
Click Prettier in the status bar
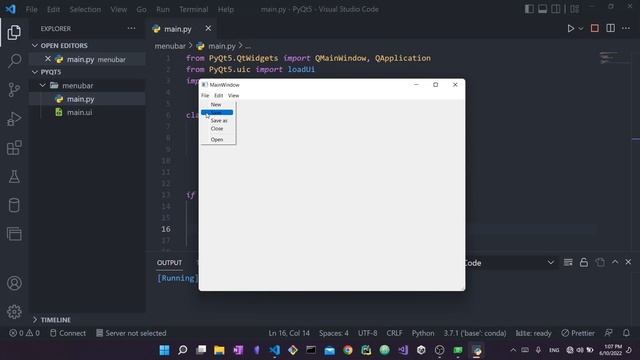(578, 333)
